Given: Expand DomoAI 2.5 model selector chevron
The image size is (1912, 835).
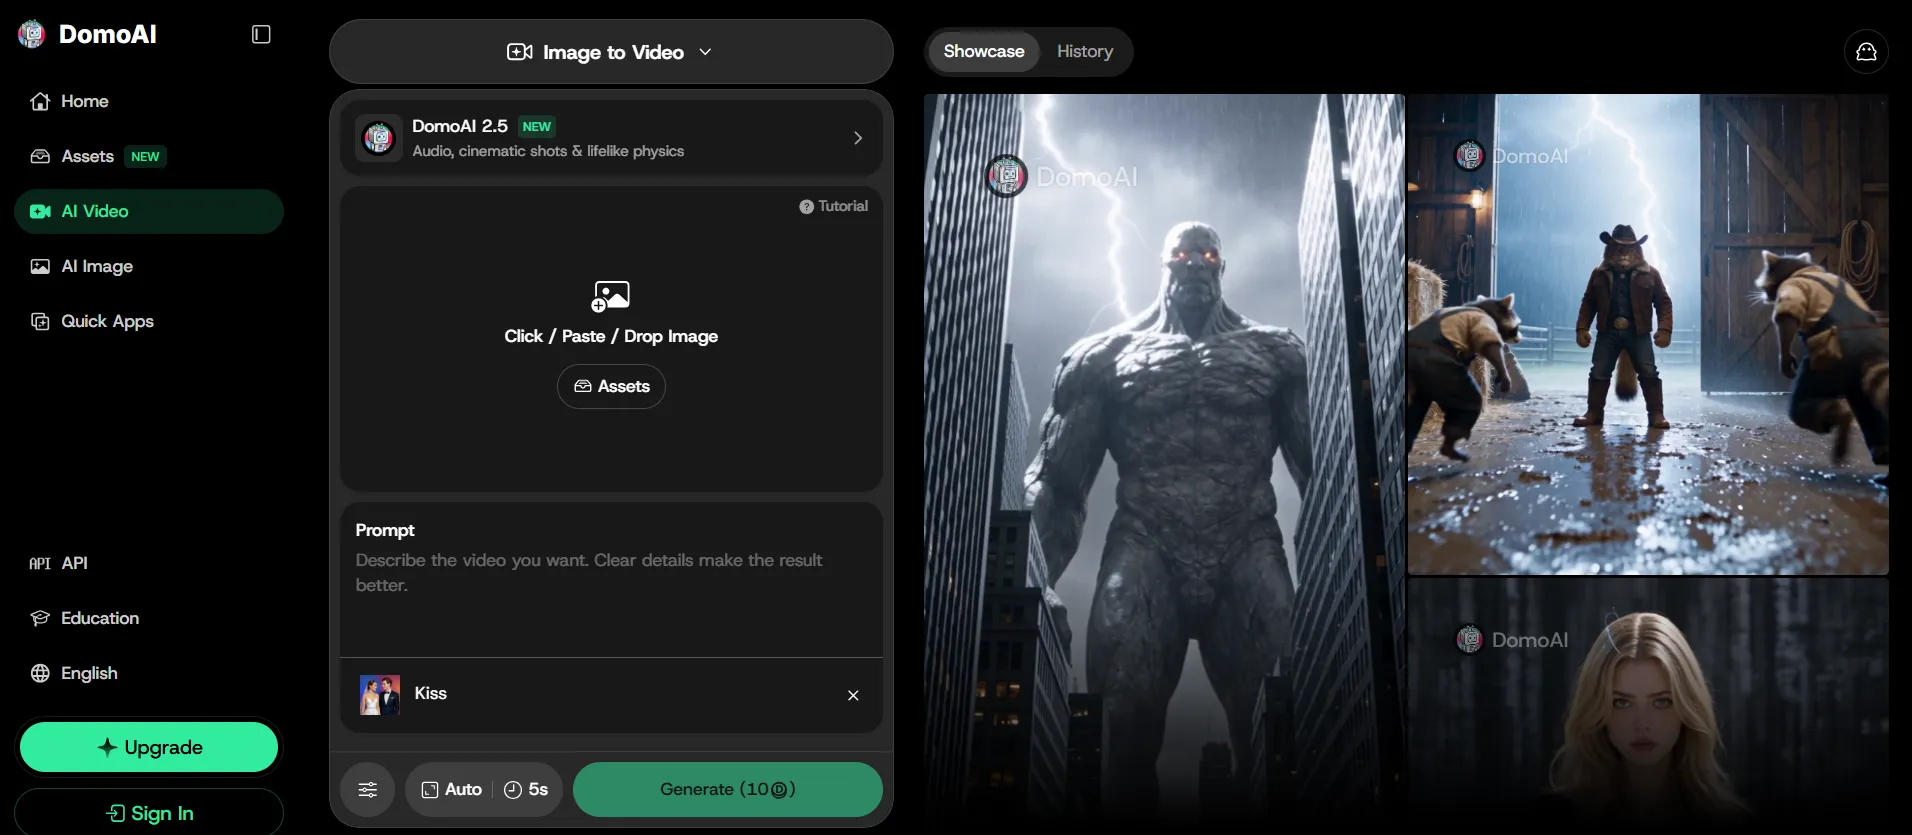Looking at the screenshot, I should [857, 138].
